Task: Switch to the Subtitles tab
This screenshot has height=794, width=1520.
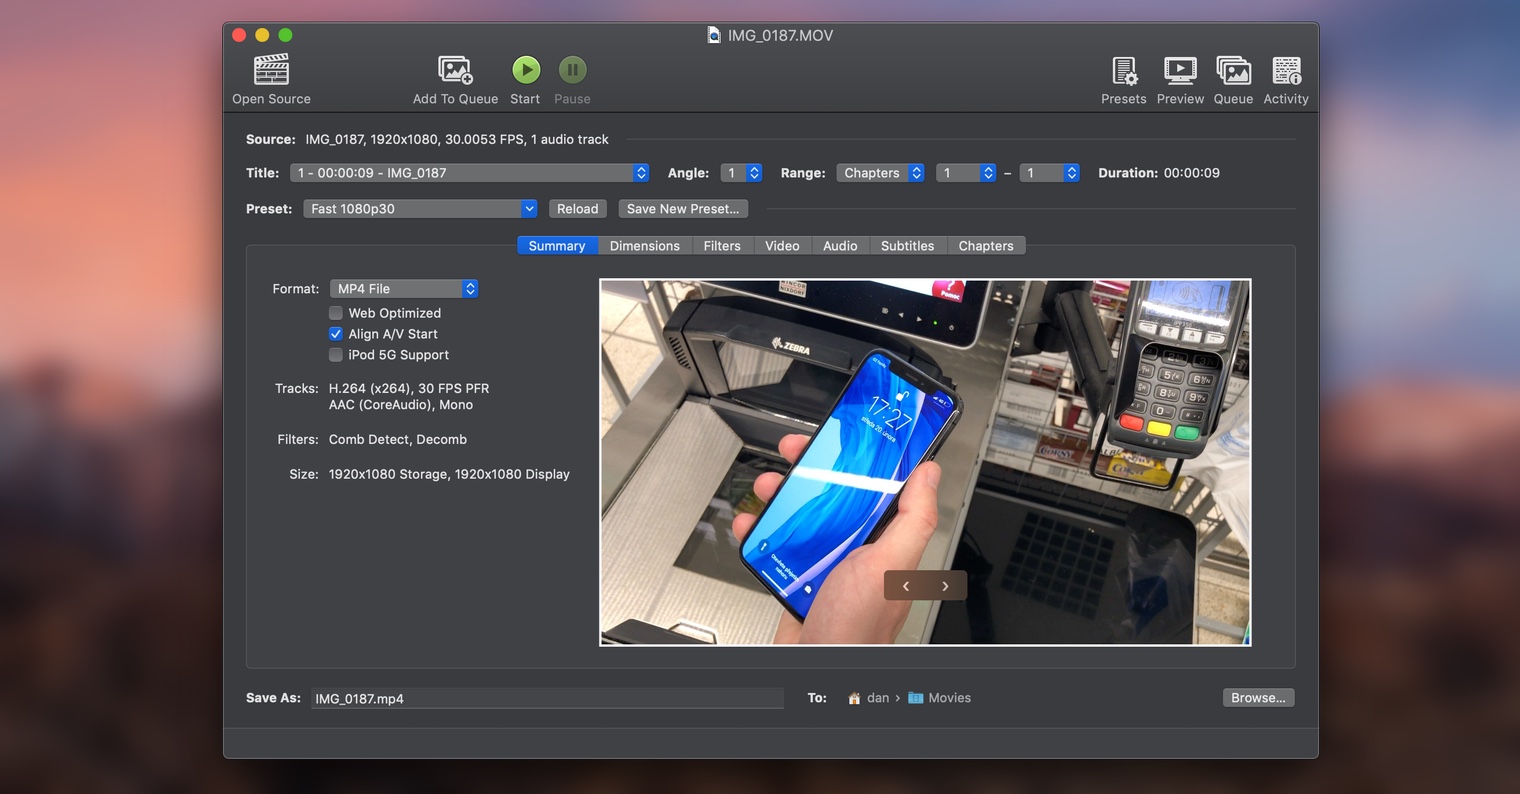Action: pyautogui.click(x=907, y=246)
